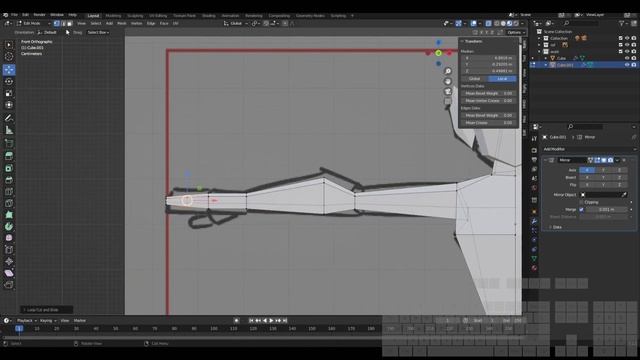This screenshot has height=360, width=640.
Task: Click the Play animation button
Action: point(271,320)
